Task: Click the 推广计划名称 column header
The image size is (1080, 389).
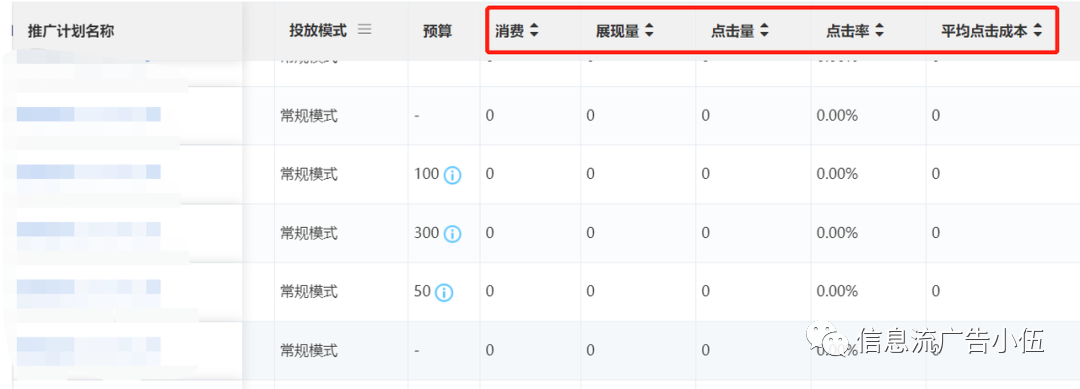Action: 71,31
